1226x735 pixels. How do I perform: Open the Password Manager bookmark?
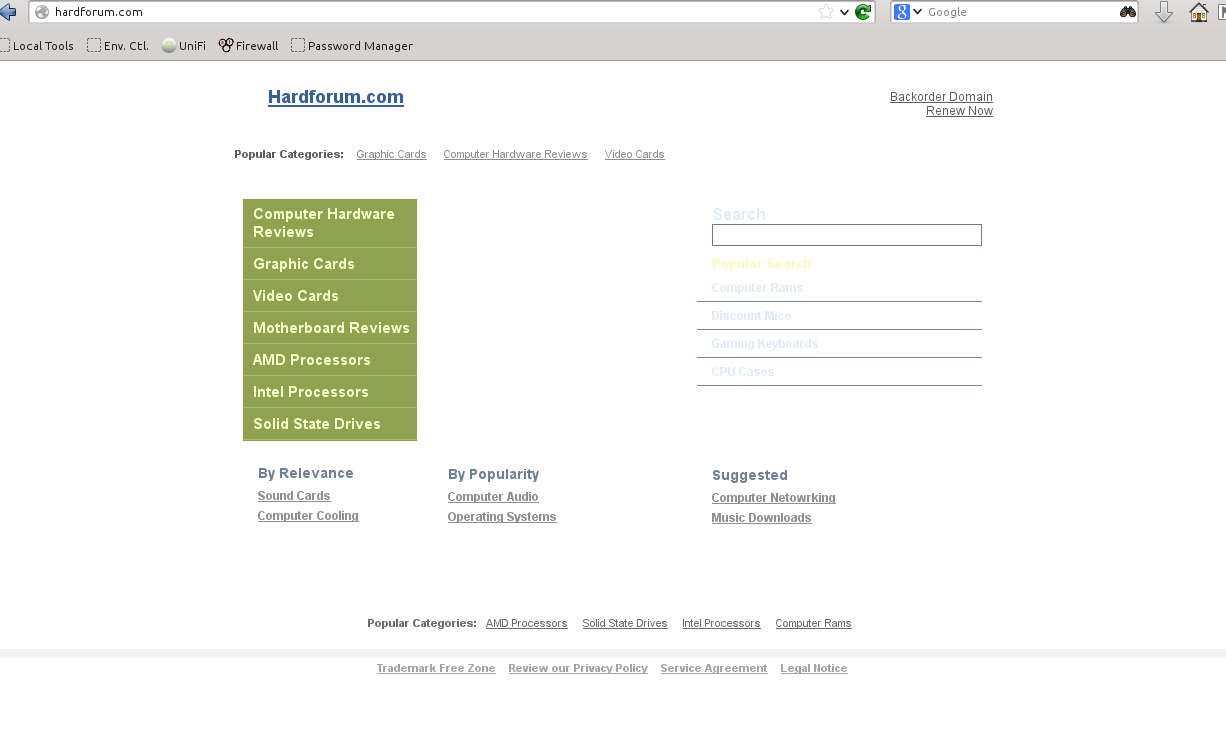(352, 45)
